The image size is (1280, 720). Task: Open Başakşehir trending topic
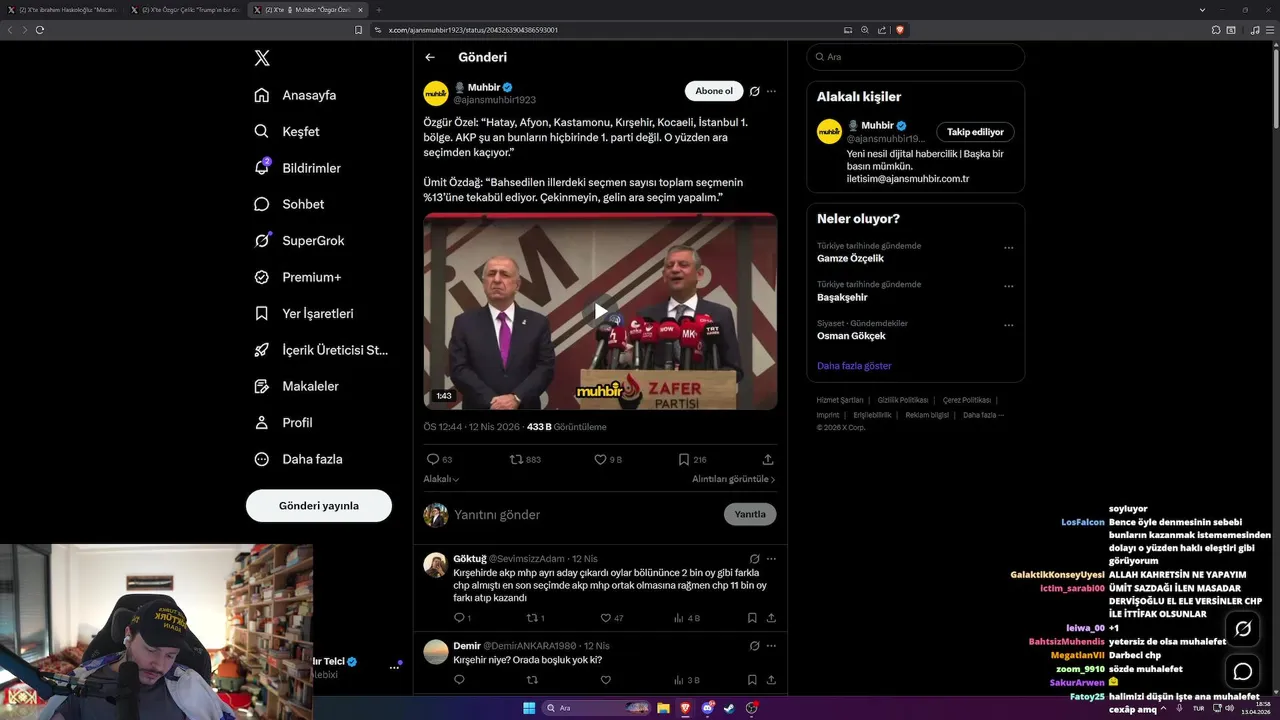pyautogui.click(x=842, y=297)
